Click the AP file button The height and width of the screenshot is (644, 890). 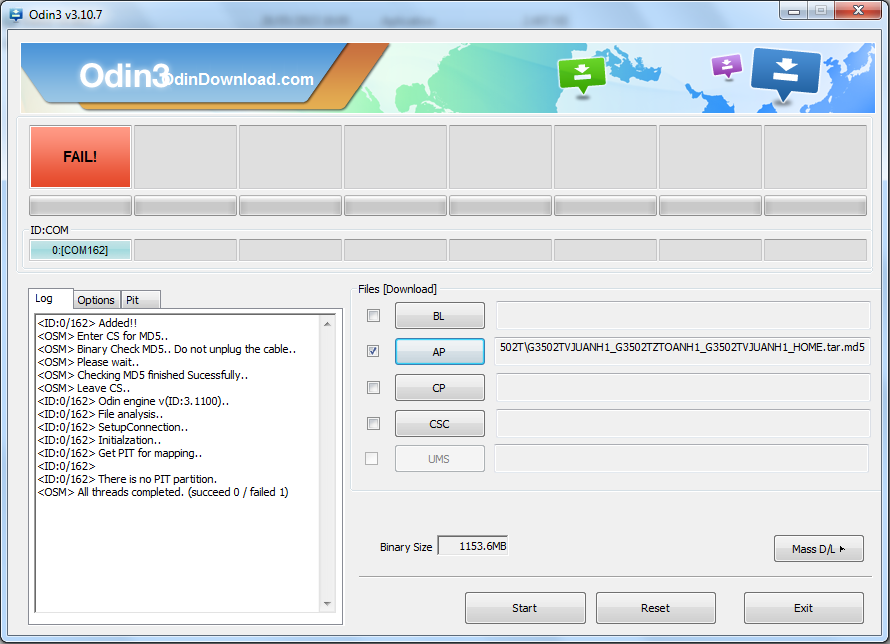tap(440, 352)
